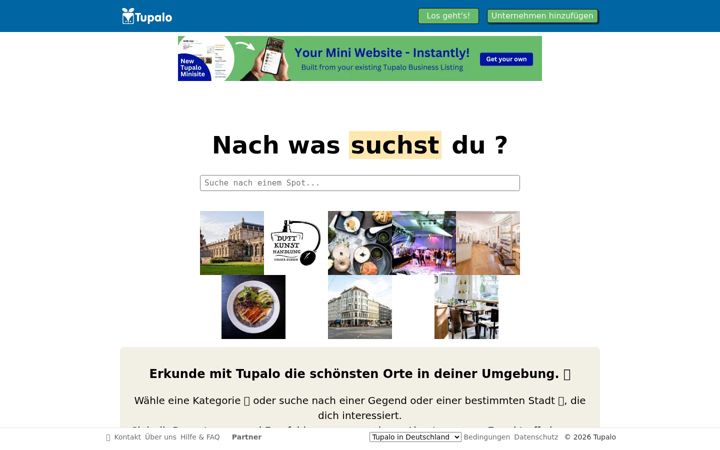
Task: Click the 'Erkunde mit Tupalo' heading
Action: pos(360,374)
